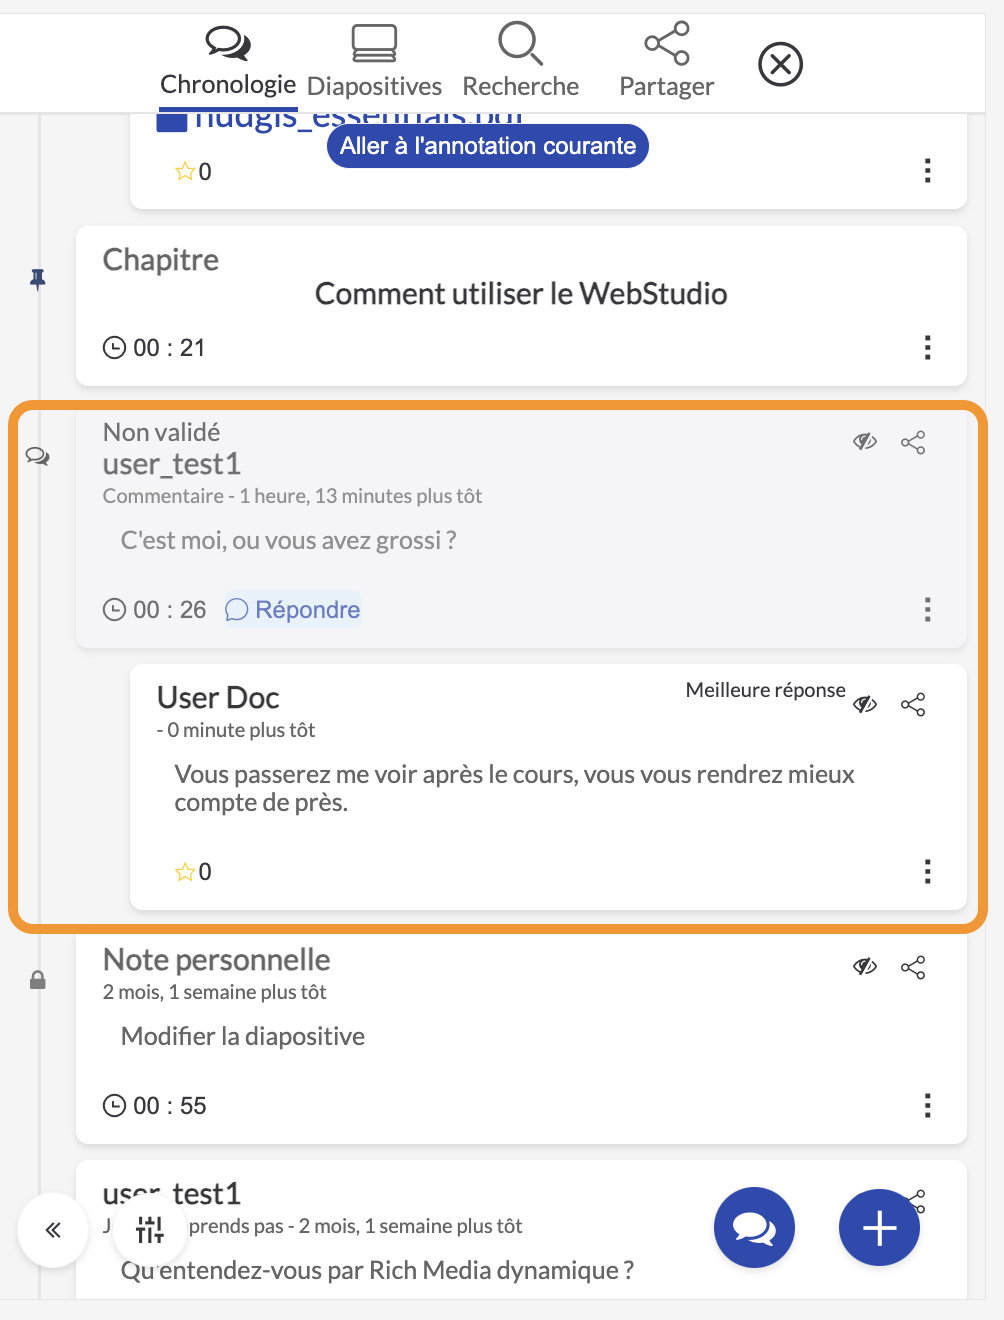This screenshot has width=1004, height=1320.
Task: Share the user_test1 comment via share icon
Action: [x=913, y=442]
